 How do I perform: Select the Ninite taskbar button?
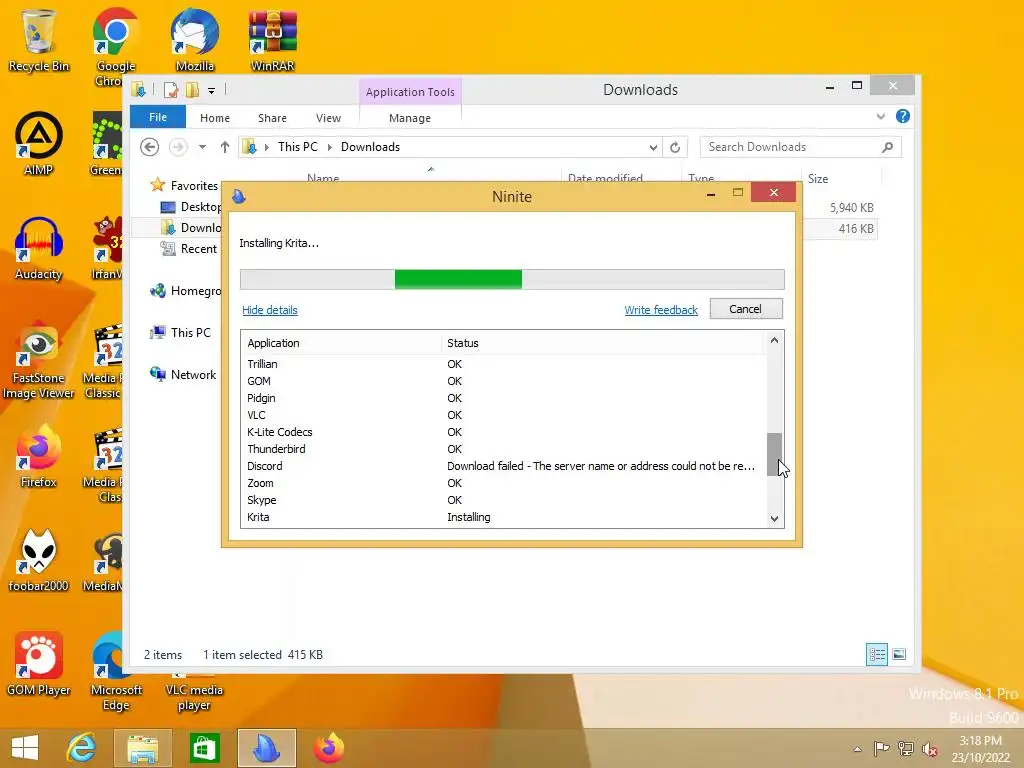point(266,748)
